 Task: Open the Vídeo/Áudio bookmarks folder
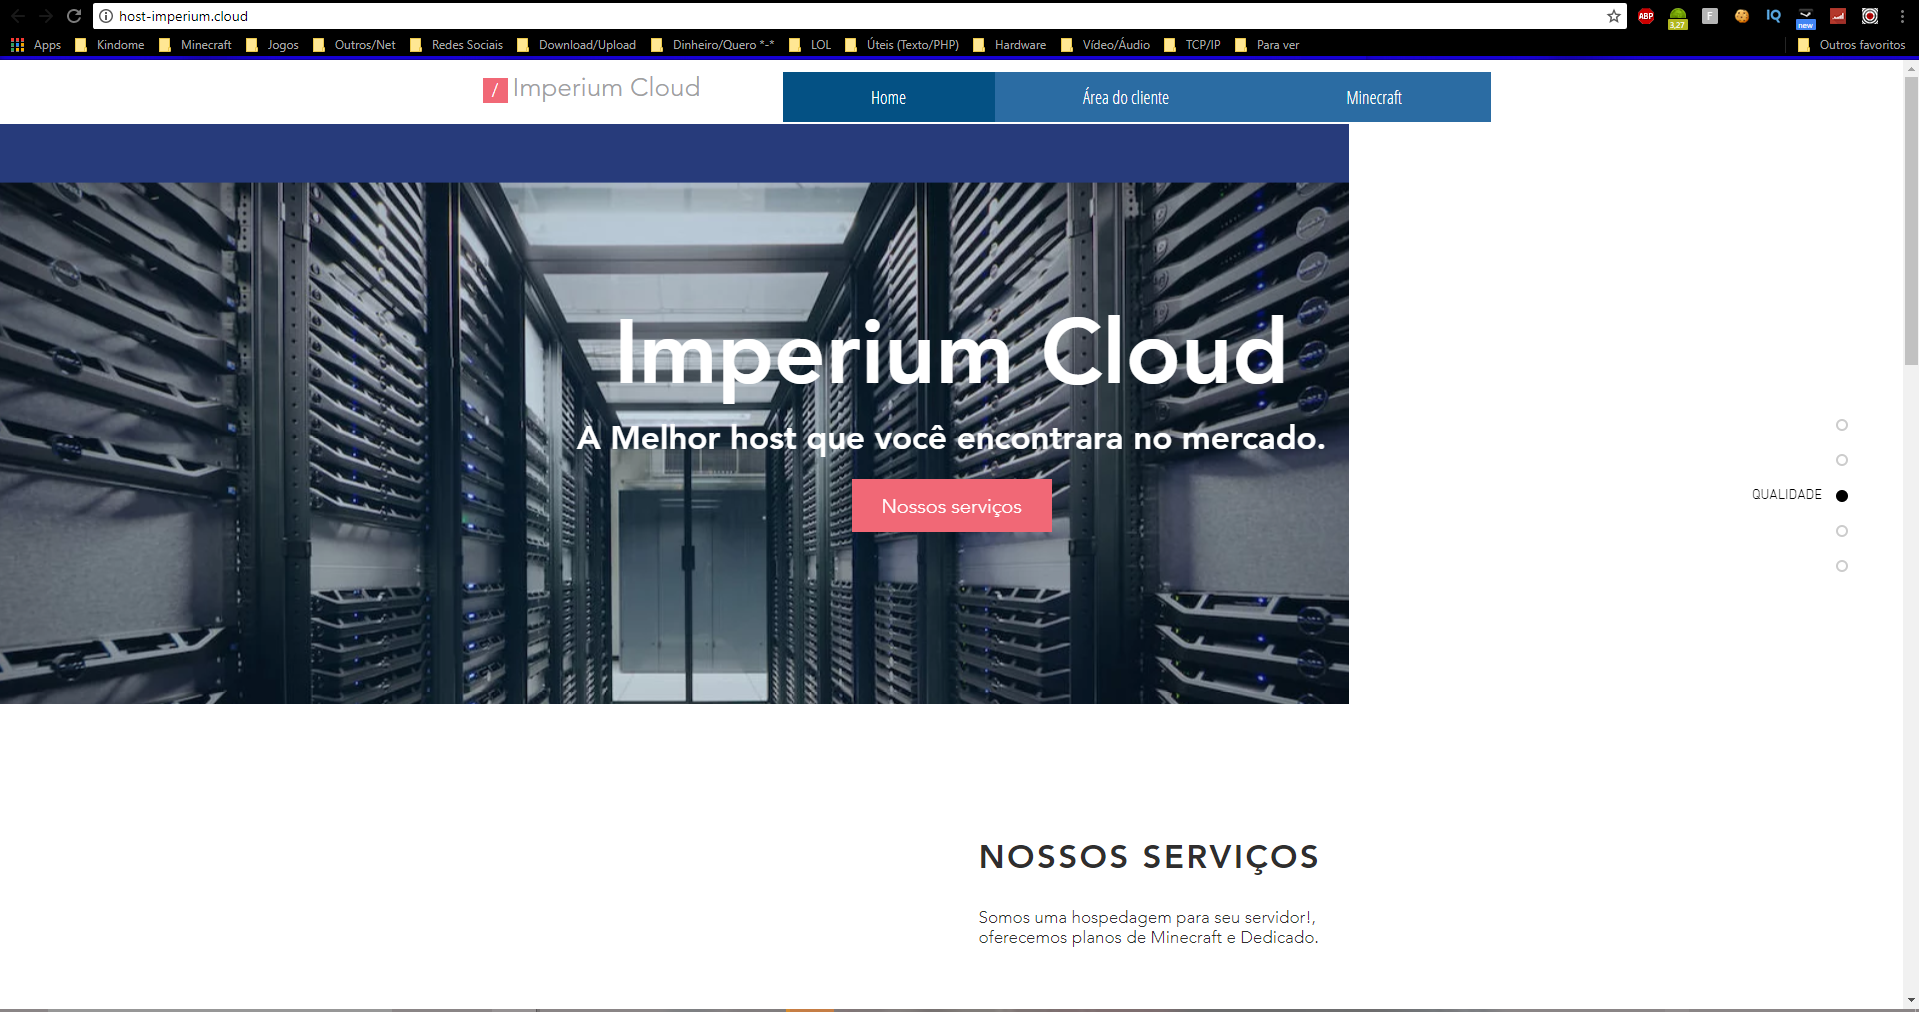point(1106,45)
